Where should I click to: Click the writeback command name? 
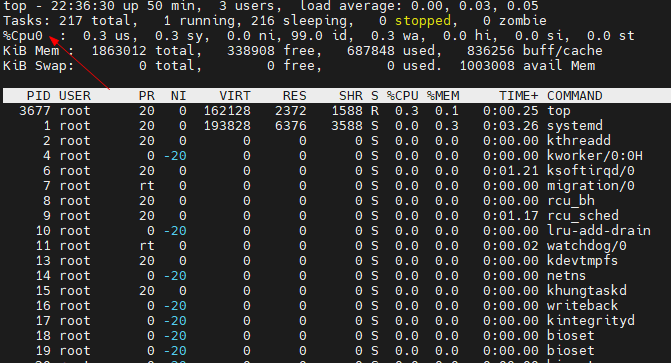pyautogui.click(x=583, y=305)
